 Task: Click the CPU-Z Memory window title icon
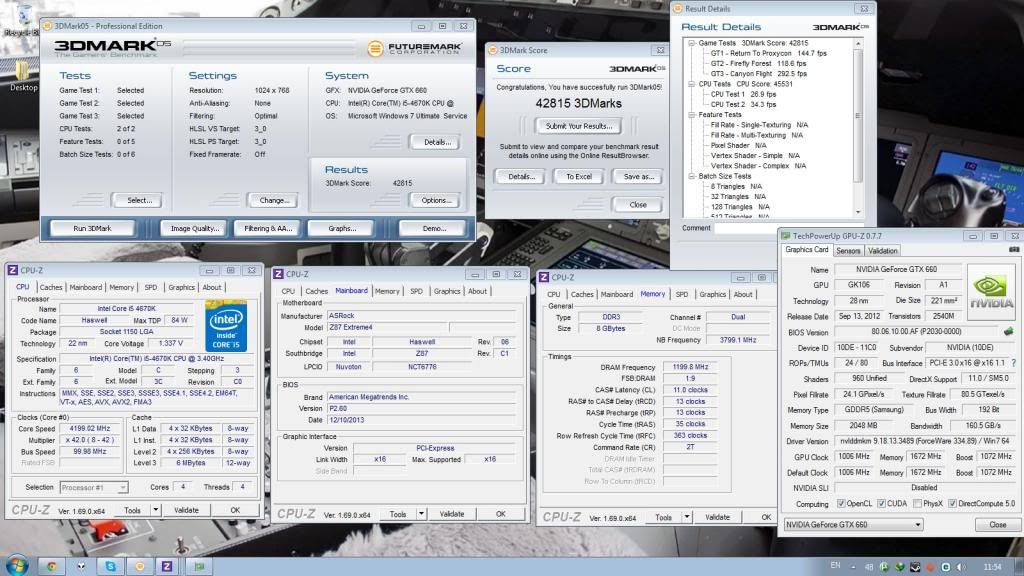tap(543, 278)
